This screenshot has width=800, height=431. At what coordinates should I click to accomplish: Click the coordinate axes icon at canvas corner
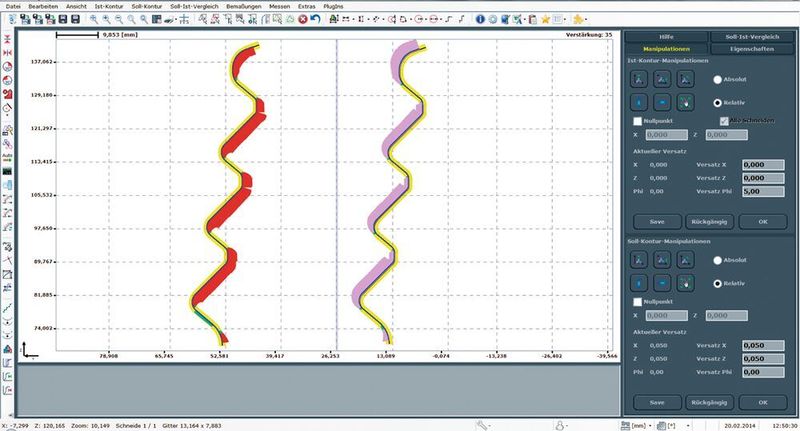point(29,350)
